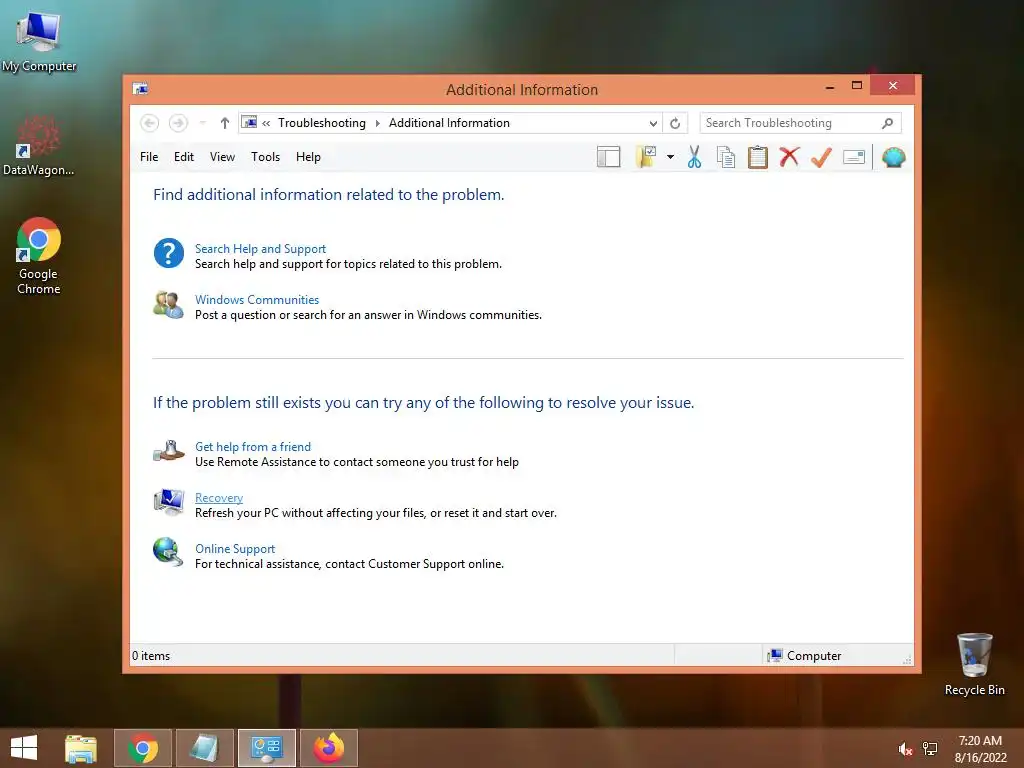Screen dimensions: 1024x768
Task: Click the red X Delete icon
Action: [789, 157]
